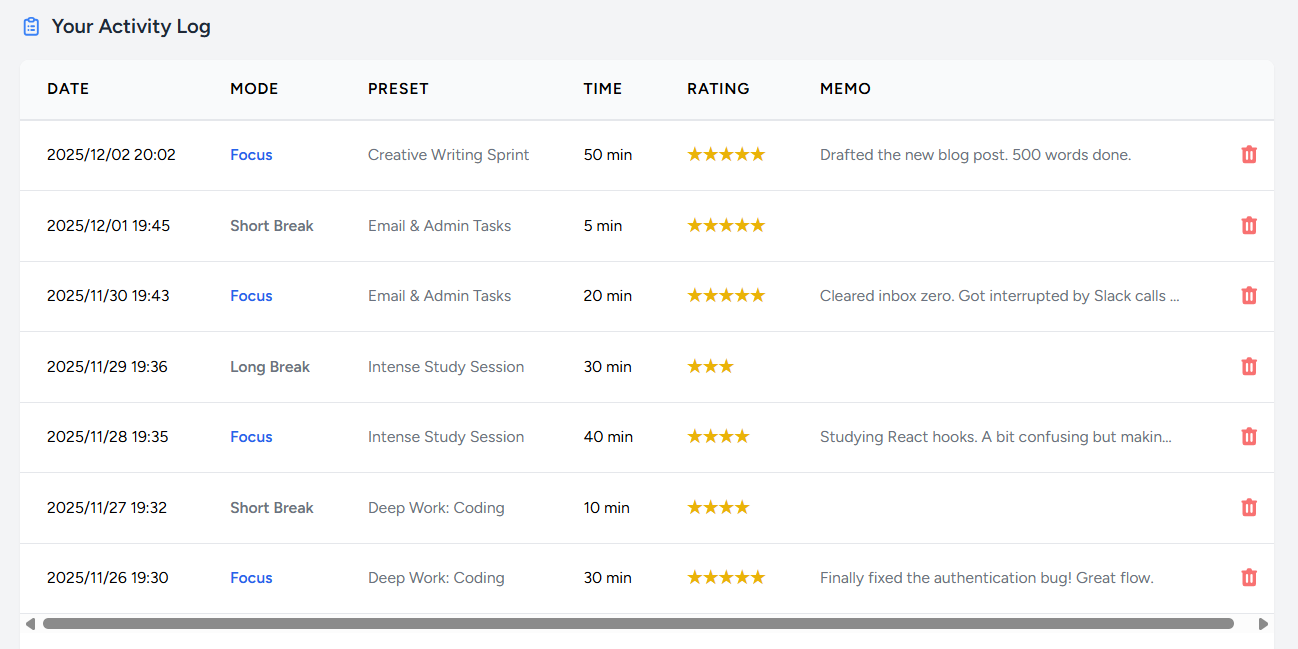Click the five-star rating on the top row
This screenshot has height=649, width=1298.
tap(726, 155)
